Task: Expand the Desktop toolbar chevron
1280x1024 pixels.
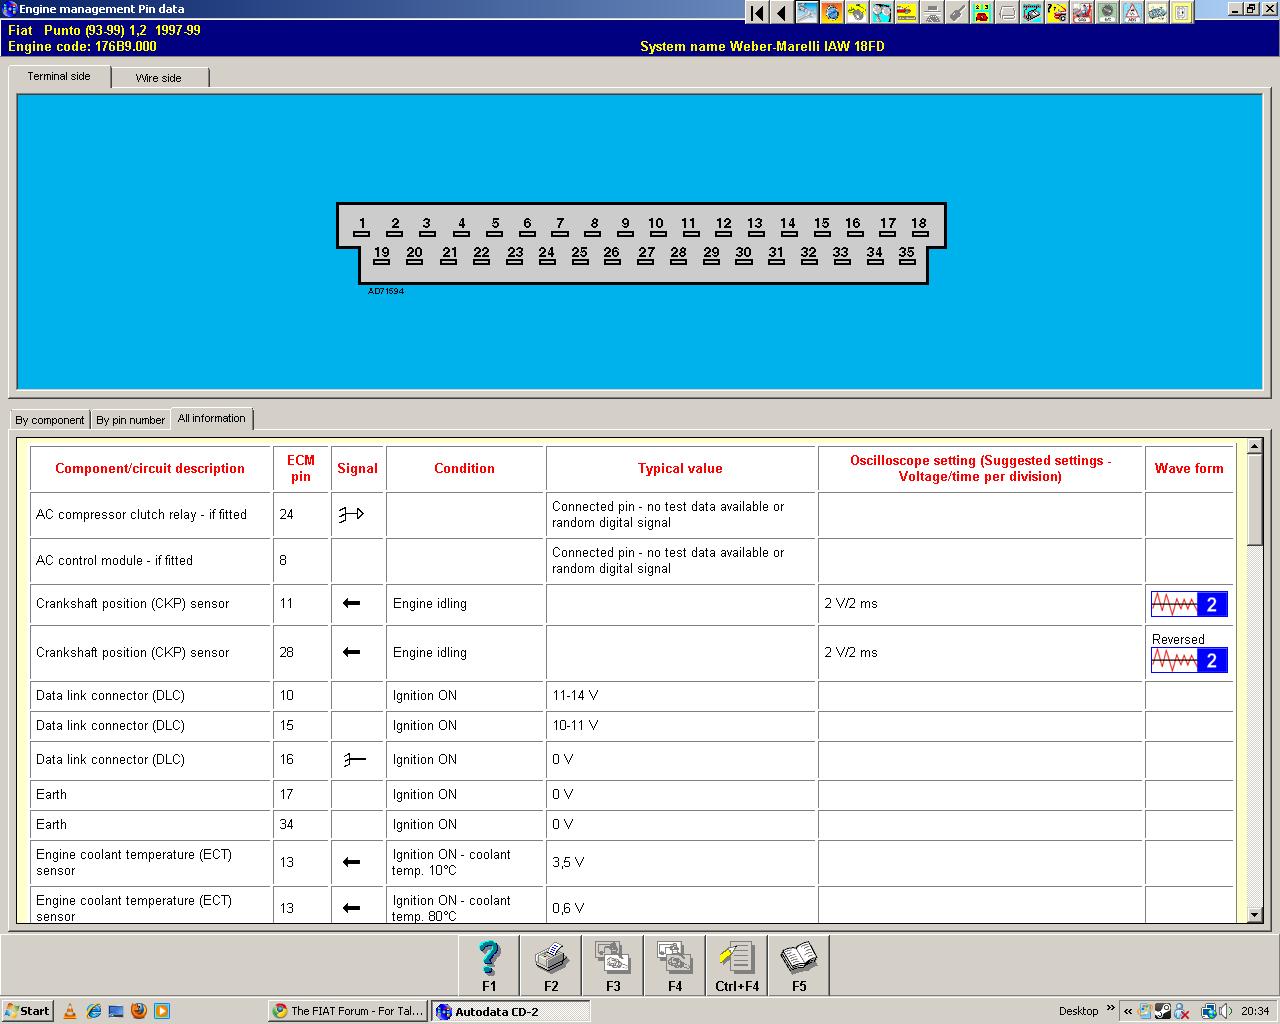Action: pos(1111,1008)
